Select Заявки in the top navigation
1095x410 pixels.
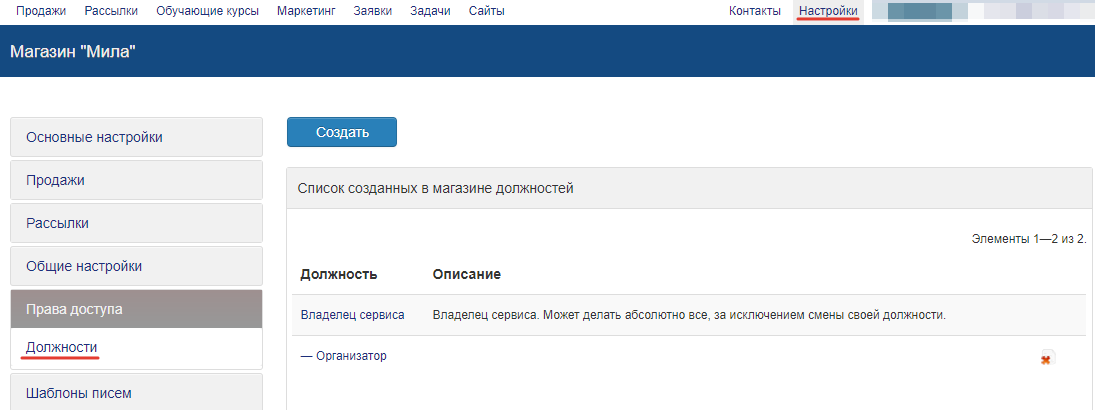pyautogui.click(x=372, y=11)
